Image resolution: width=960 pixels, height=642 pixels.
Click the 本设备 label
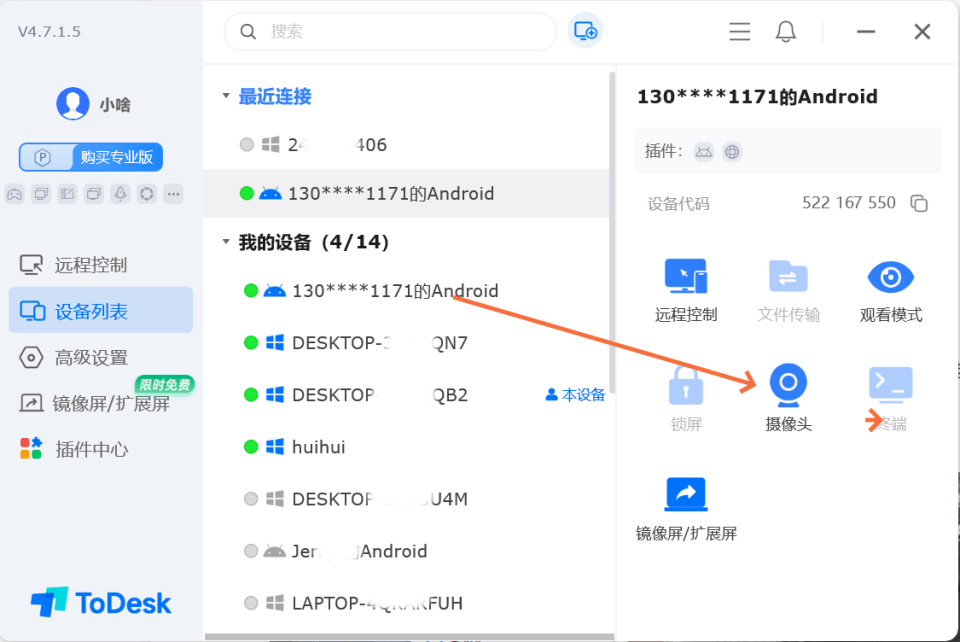point(575,395)
